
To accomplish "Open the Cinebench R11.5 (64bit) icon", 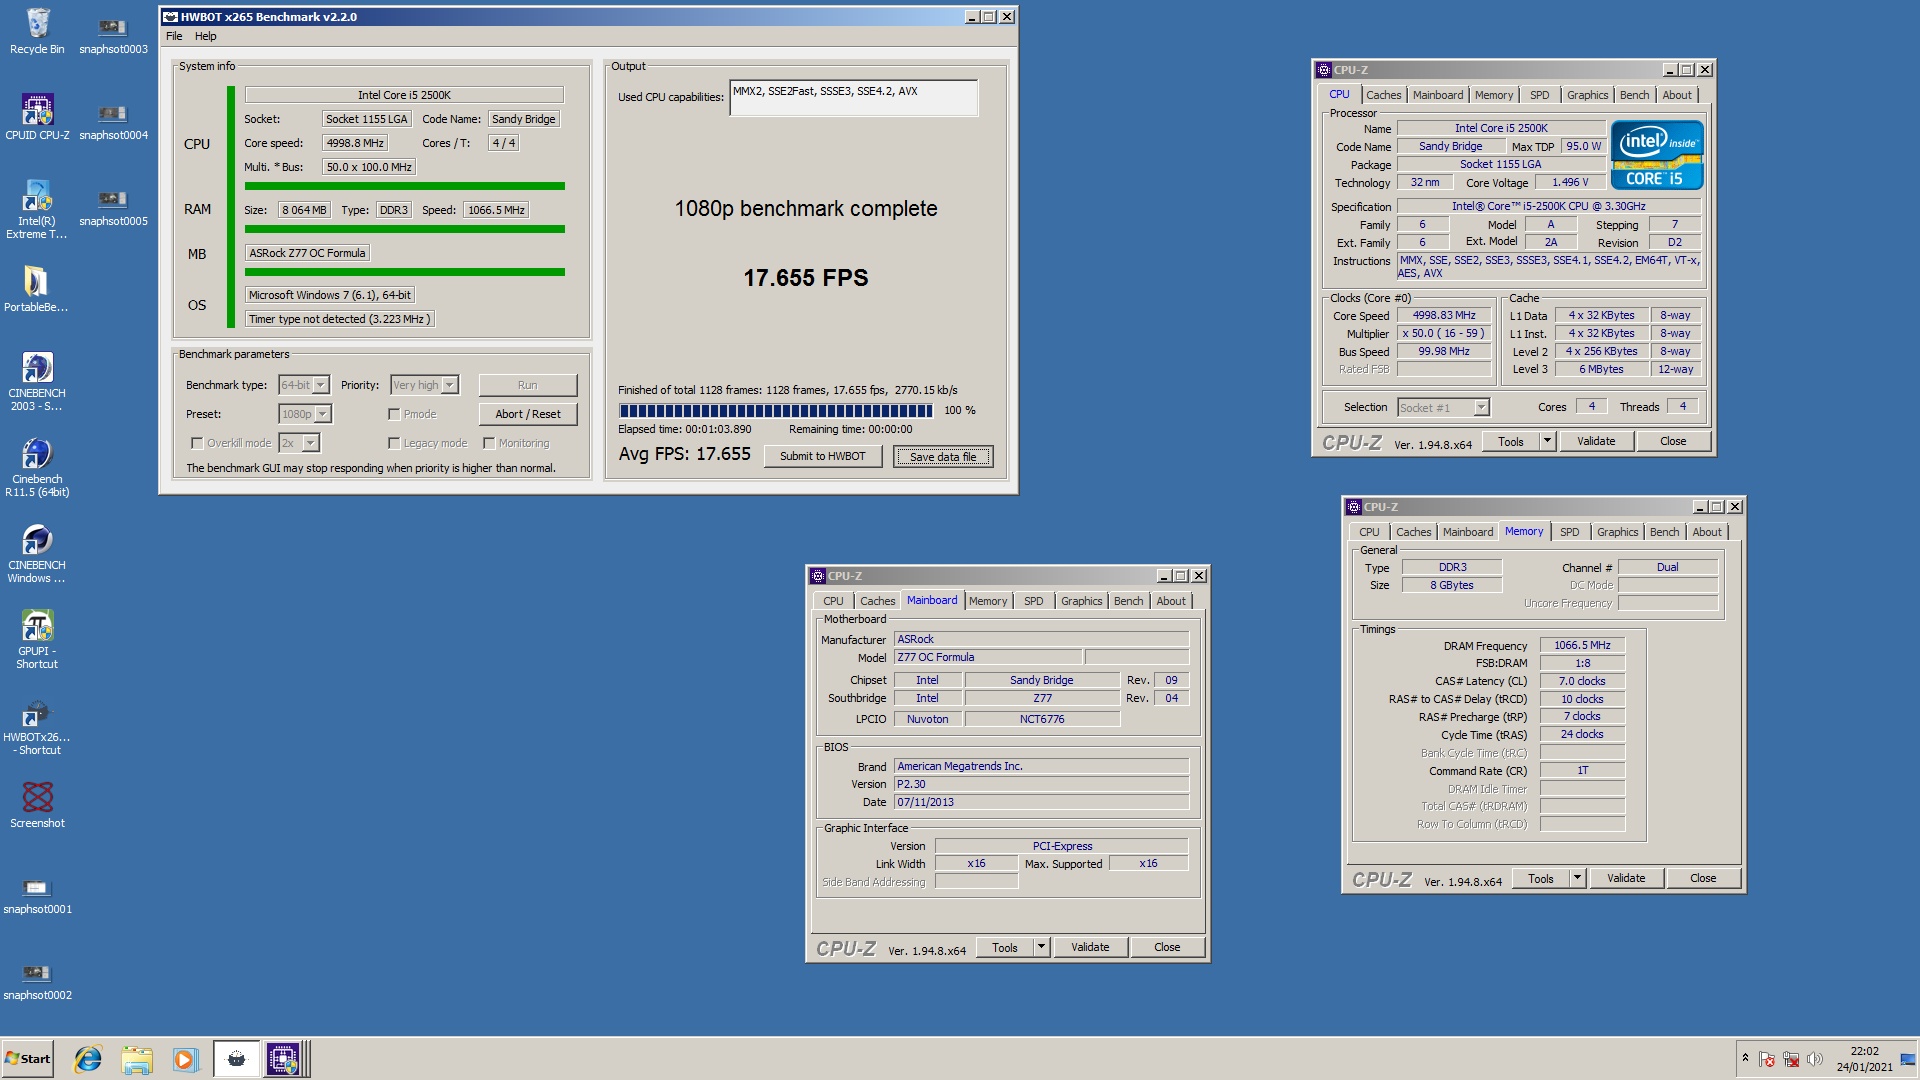I will coord(37,466).
